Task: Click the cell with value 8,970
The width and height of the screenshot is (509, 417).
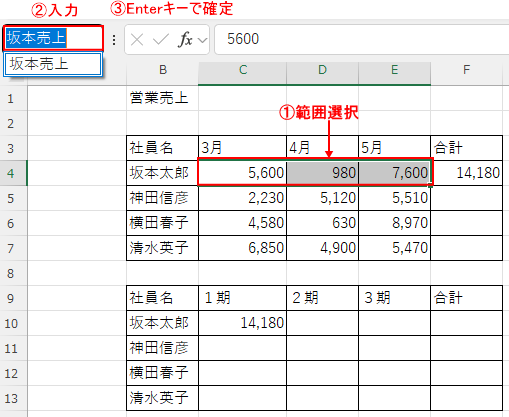Action: click(x=394, y=223)
